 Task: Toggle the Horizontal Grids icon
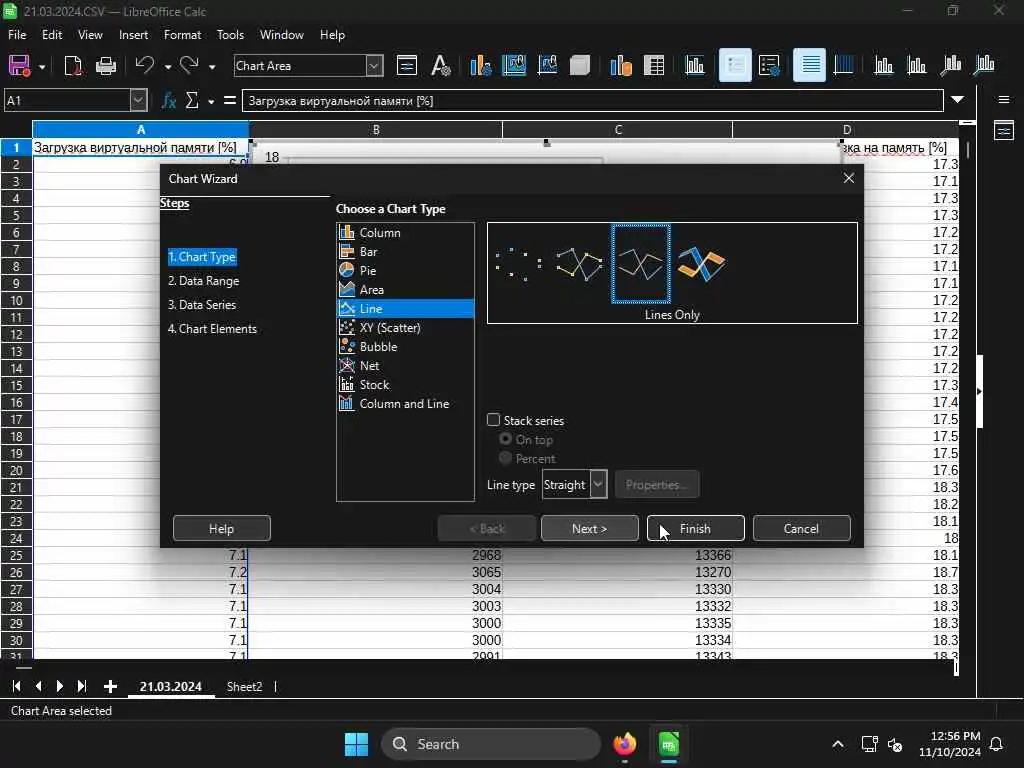click(809, 65)
